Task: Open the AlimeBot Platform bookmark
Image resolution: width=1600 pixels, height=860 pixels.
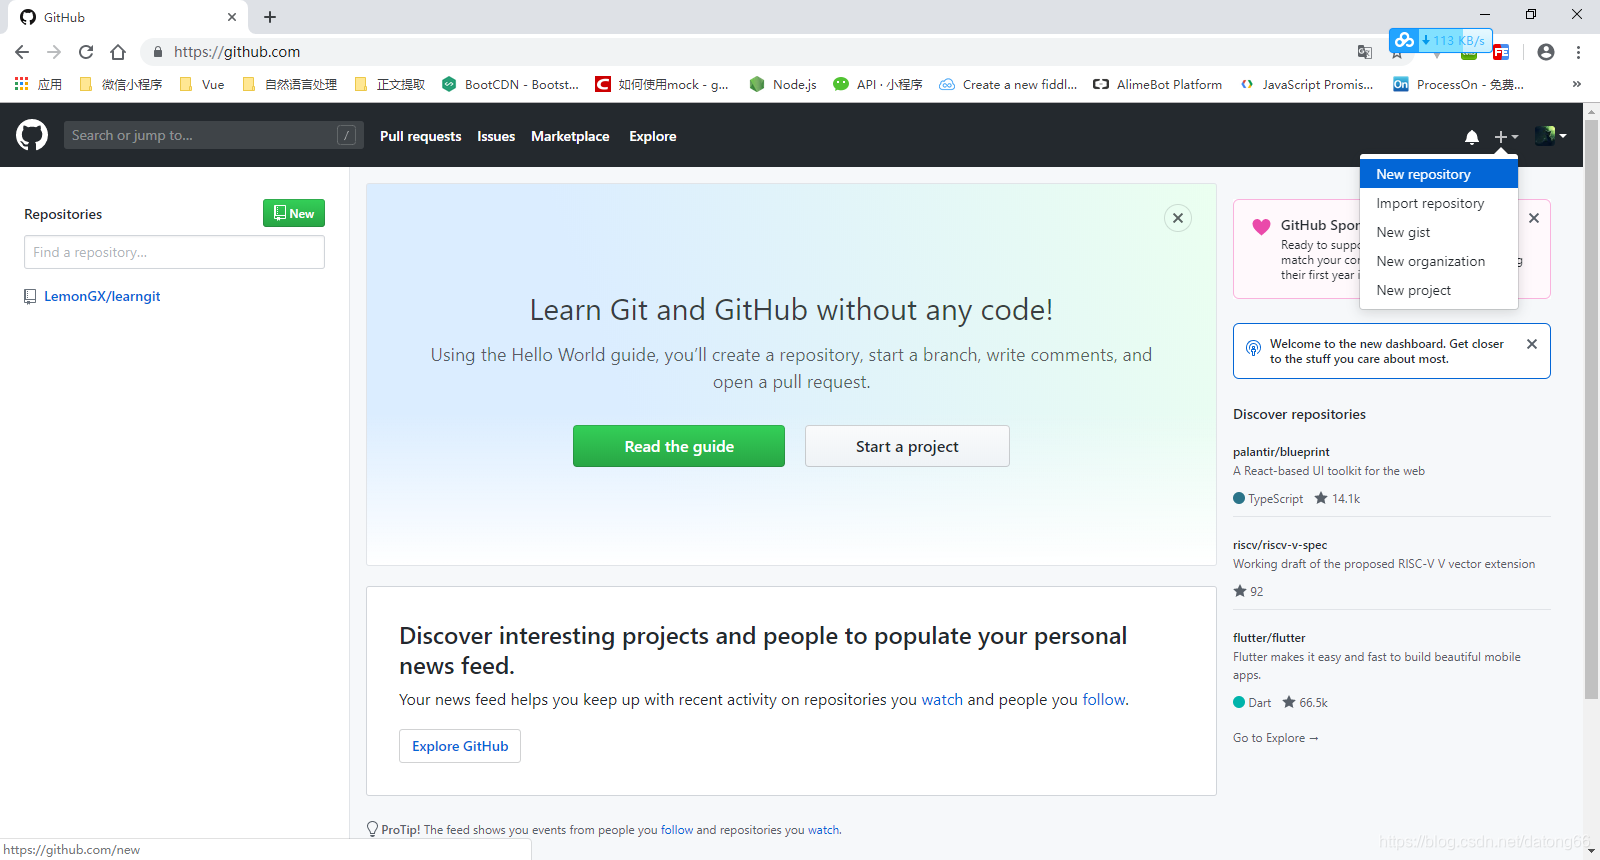Action: pos(1157,85)
